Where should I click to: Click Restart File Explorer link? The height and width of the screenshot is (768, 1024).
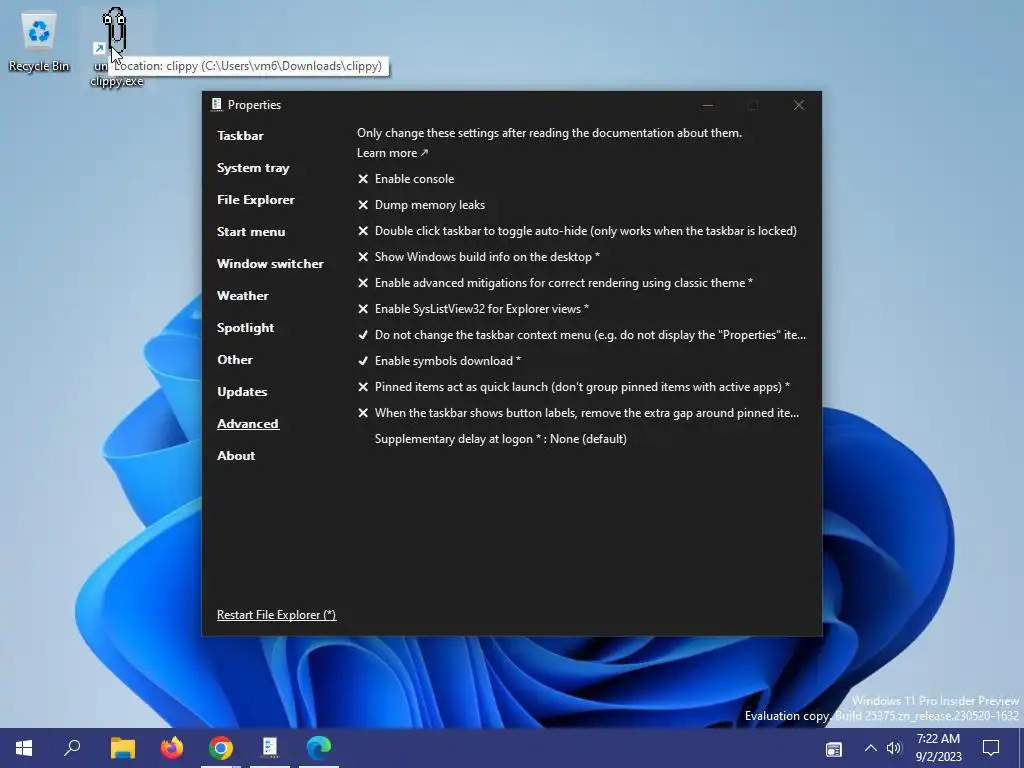click(277, 615)
